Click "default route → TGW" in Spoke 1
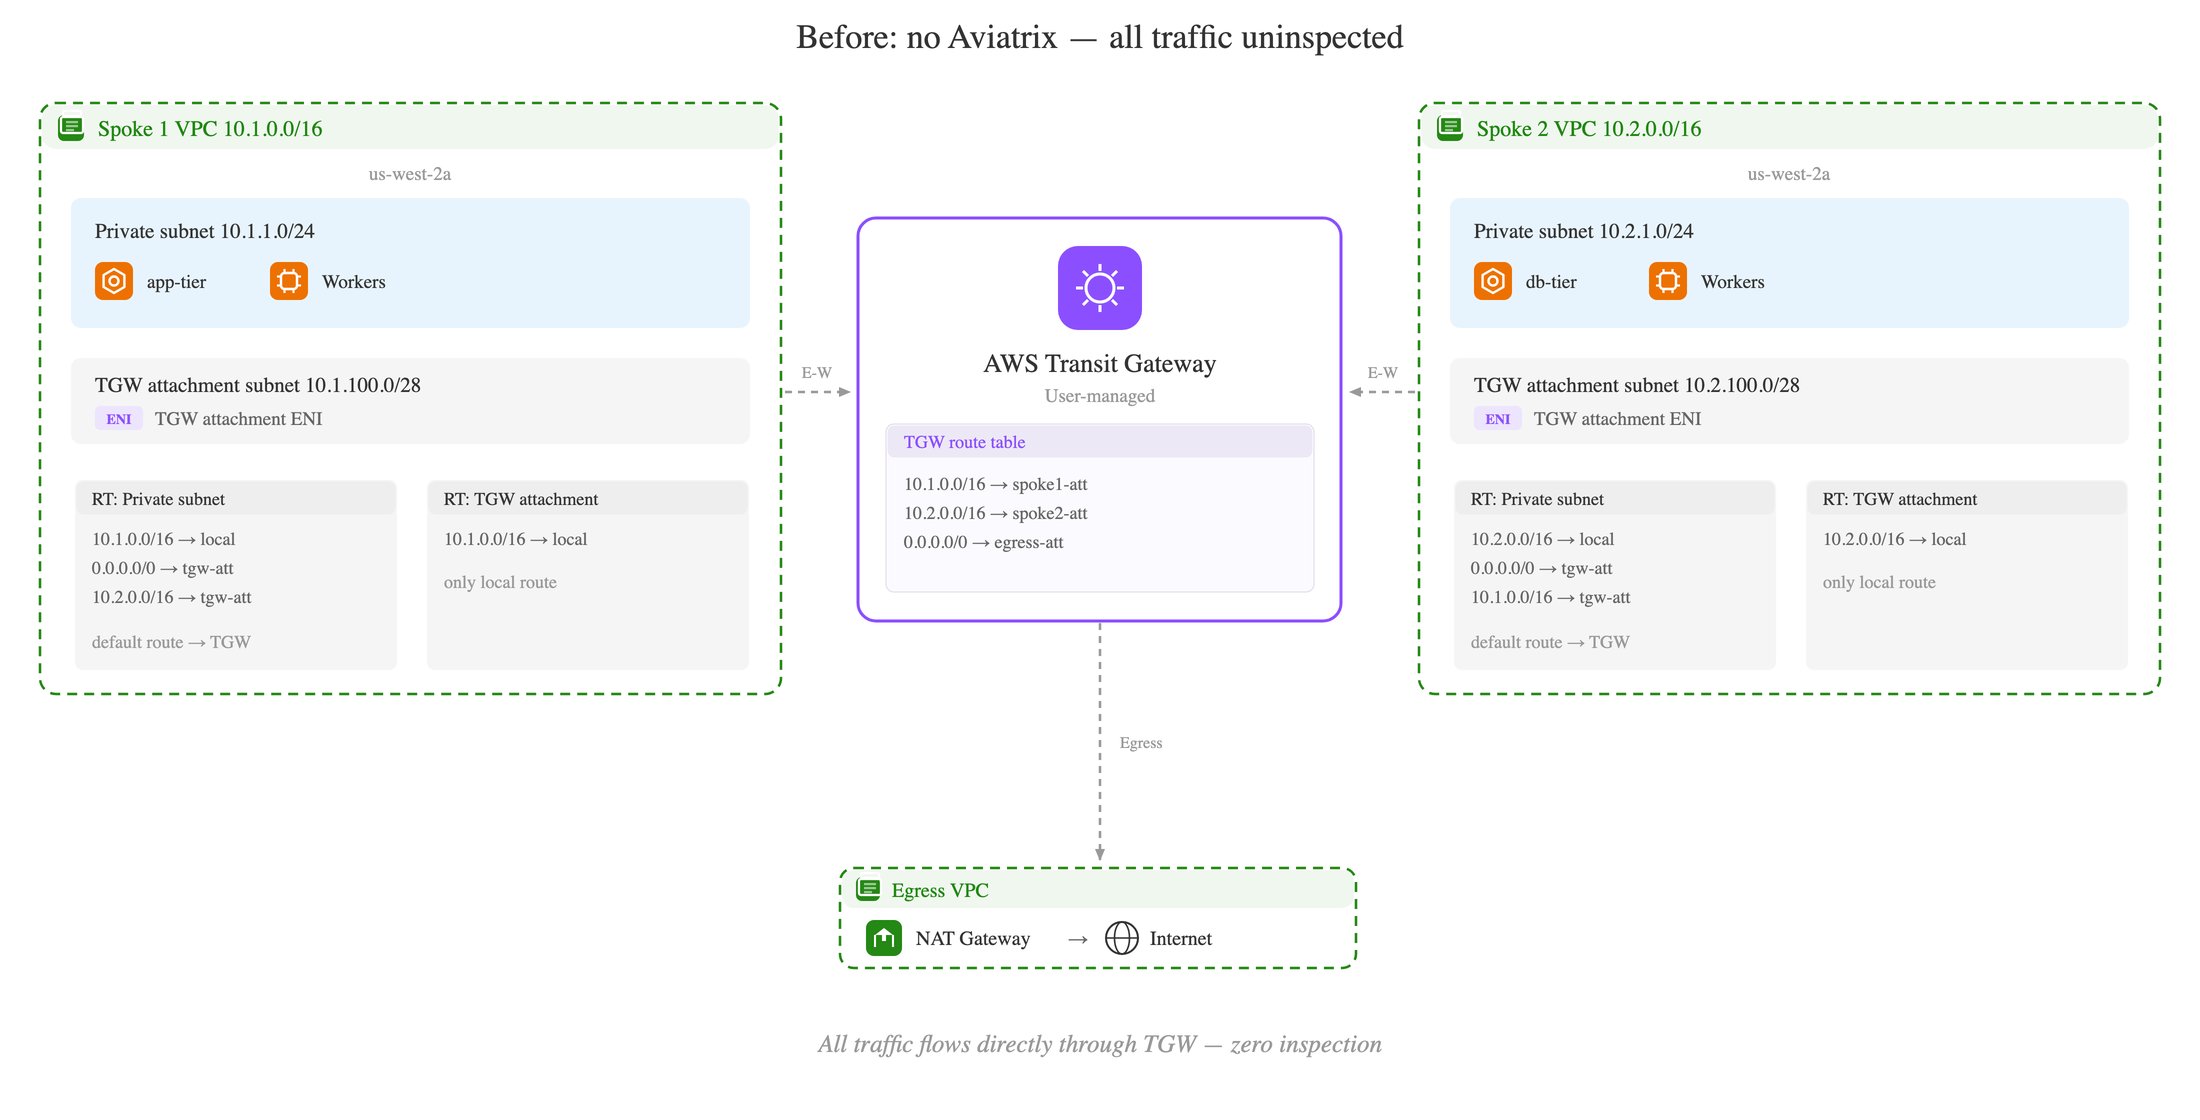The width and height of the screenshot is (2200, 1120). click(x=171, y=642)
